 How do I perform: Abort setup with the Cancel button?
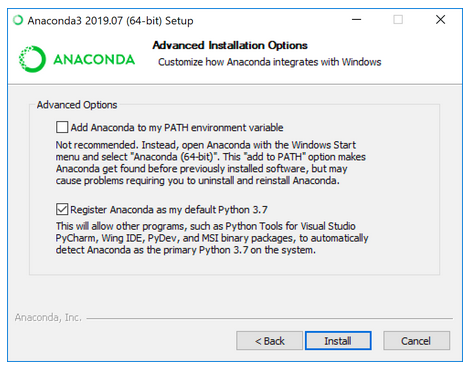click(416, 341)
